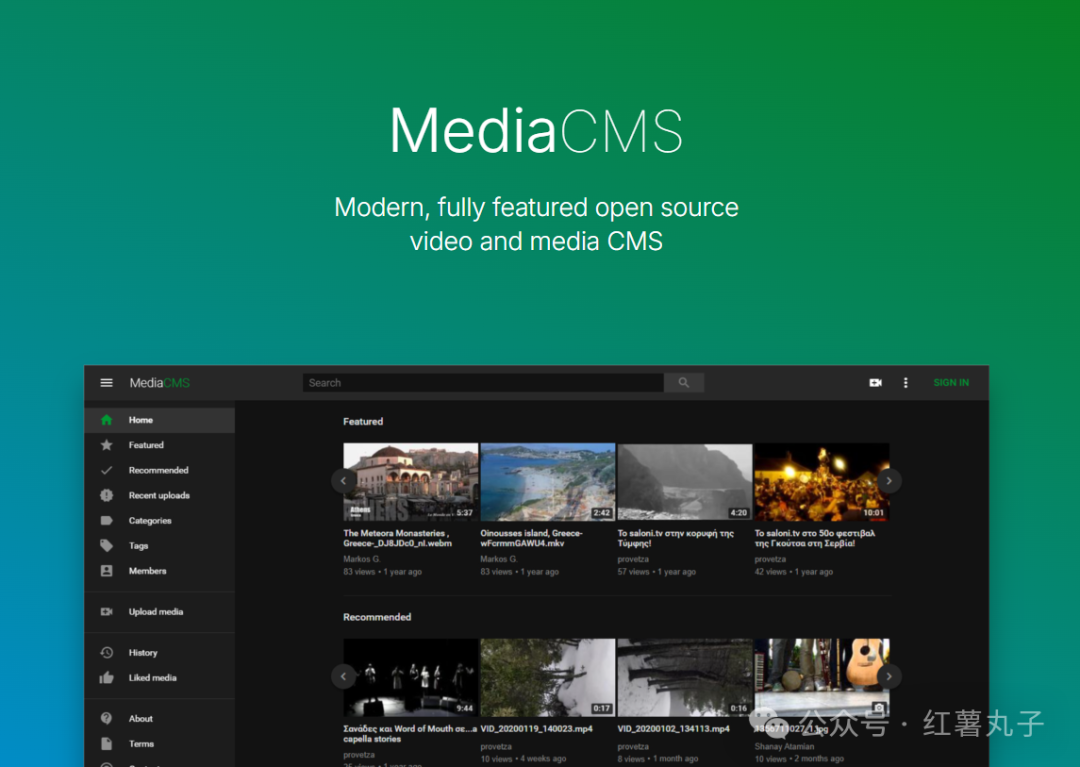Open History sidebar link

coord(160,652)
